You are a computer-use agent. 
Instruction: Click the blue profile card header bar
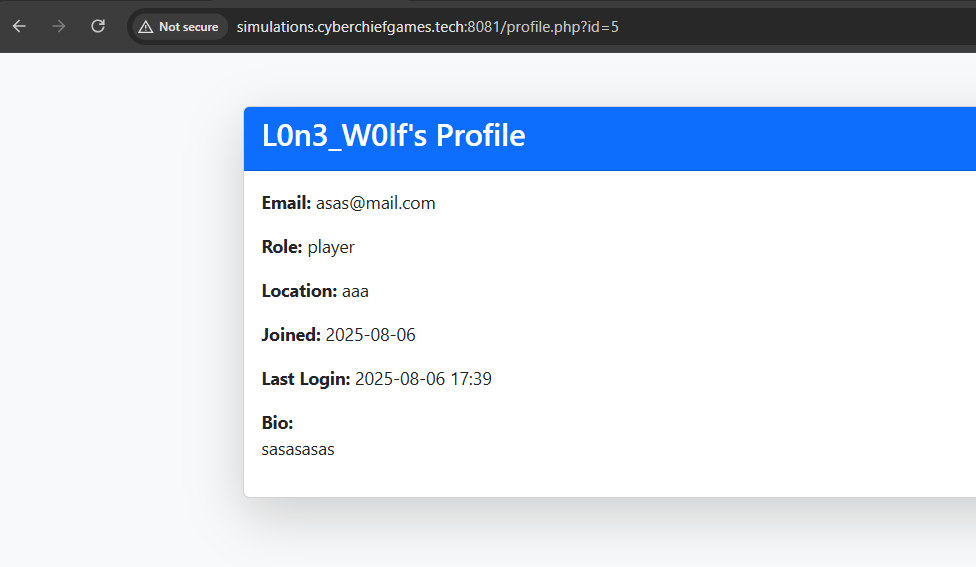coord(610,138)
